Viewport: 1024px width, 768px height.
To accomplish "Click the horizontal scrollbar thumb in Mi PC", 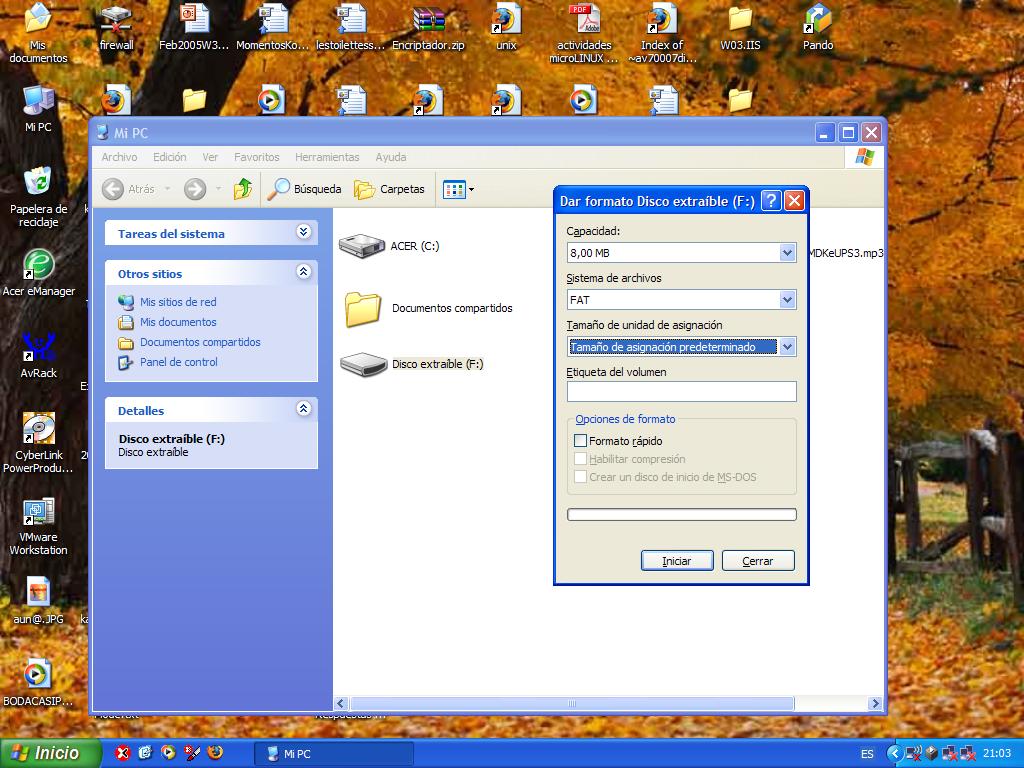I will 572,703.
